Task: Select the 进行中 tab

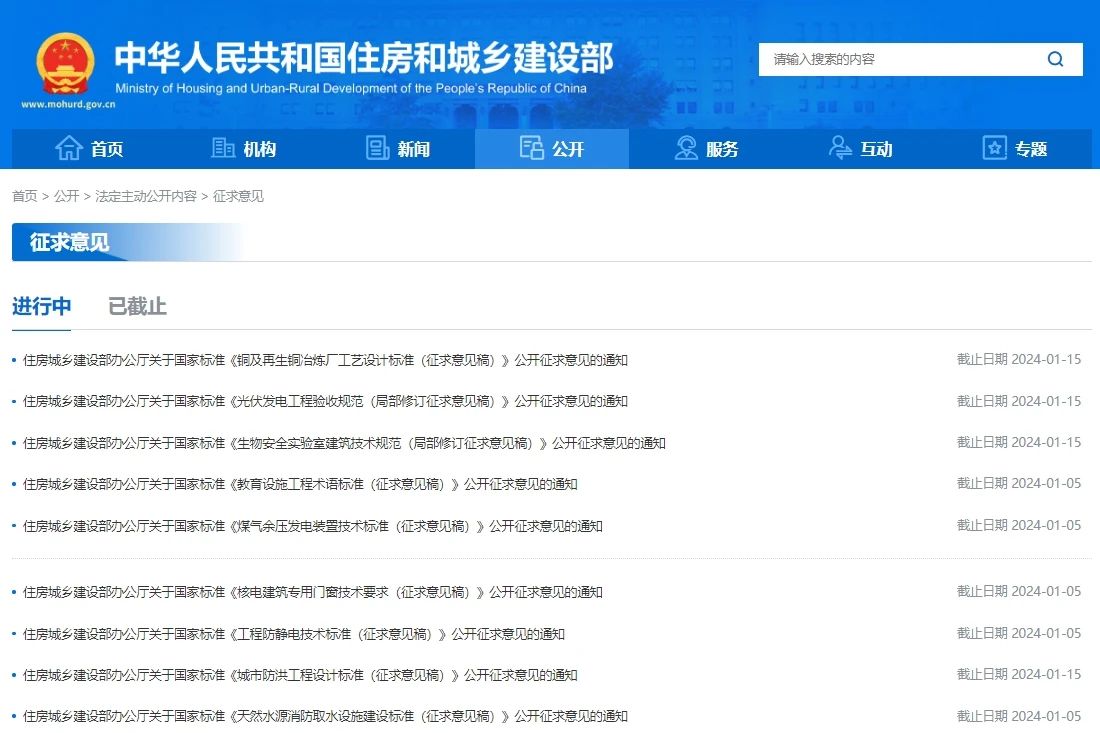Action: pyautogui.click(x=41, y=307)
